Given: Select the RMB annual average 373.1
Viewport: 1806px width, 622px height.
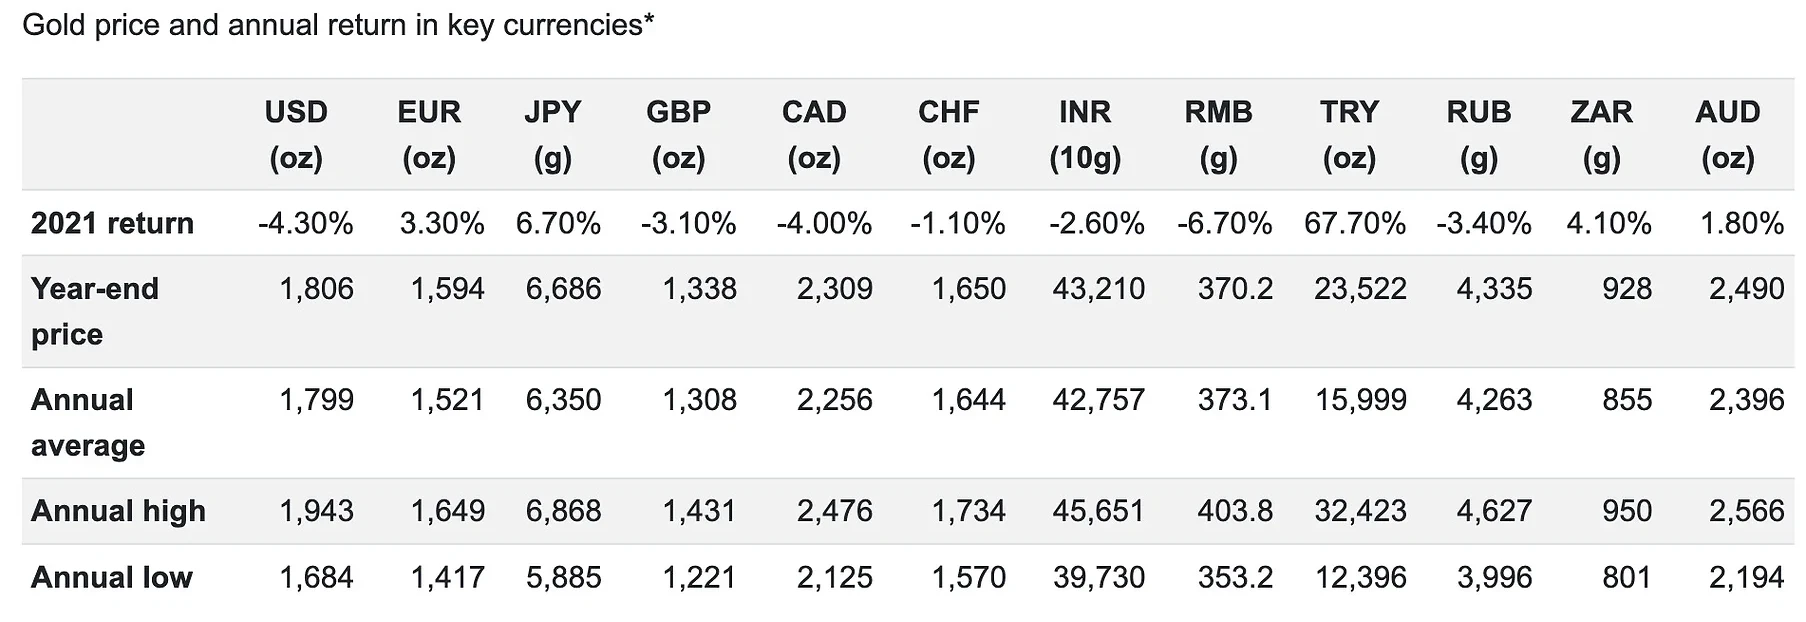Looking at the screenshot, I should tap(1235, 400).
